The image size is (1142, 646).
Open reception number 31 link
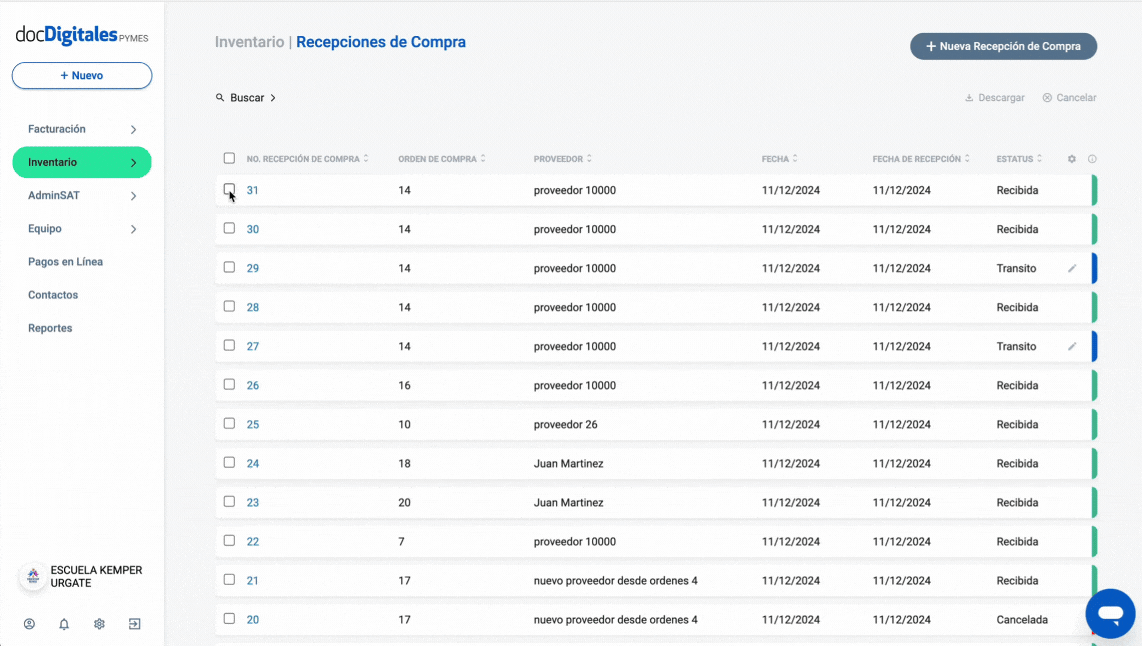pyautogui.click(x=253, y=190)
